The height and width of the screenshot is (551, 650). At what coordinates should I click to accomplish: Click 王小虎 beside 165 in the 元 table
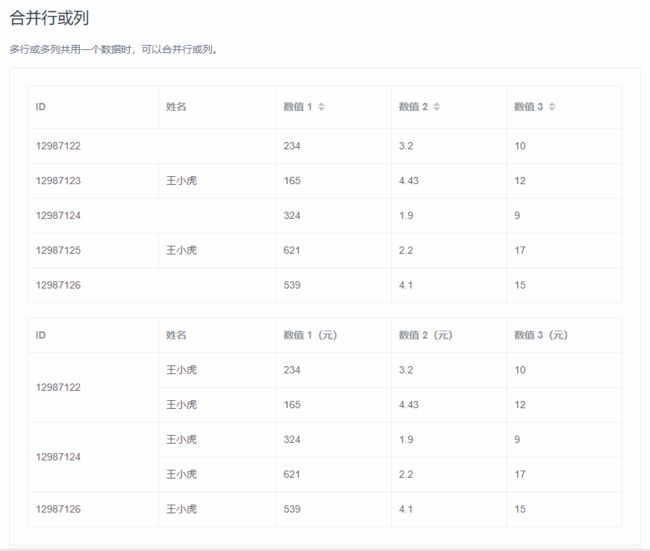[x=181, y=404]
